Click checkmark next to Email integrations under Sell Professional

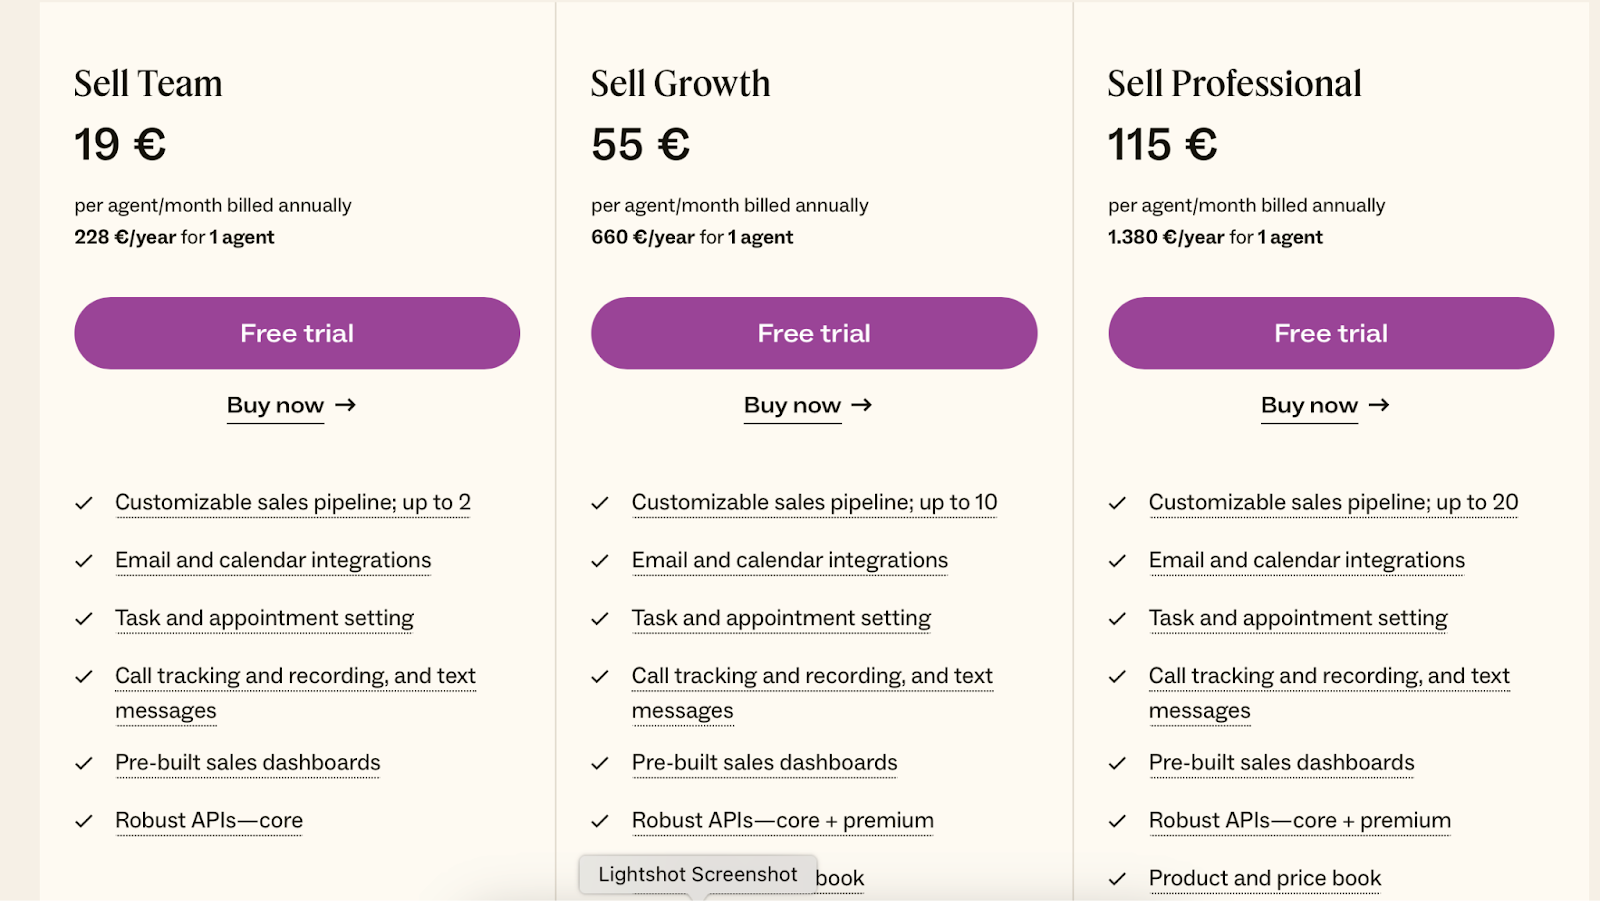1118,561
